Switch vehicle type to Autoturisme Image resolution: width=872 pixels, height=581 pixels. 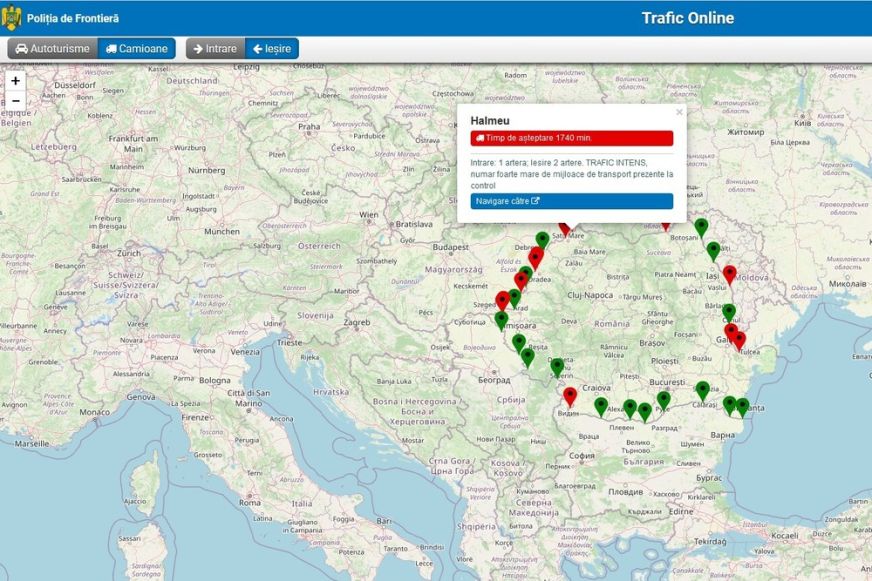[x=53, y=48]
